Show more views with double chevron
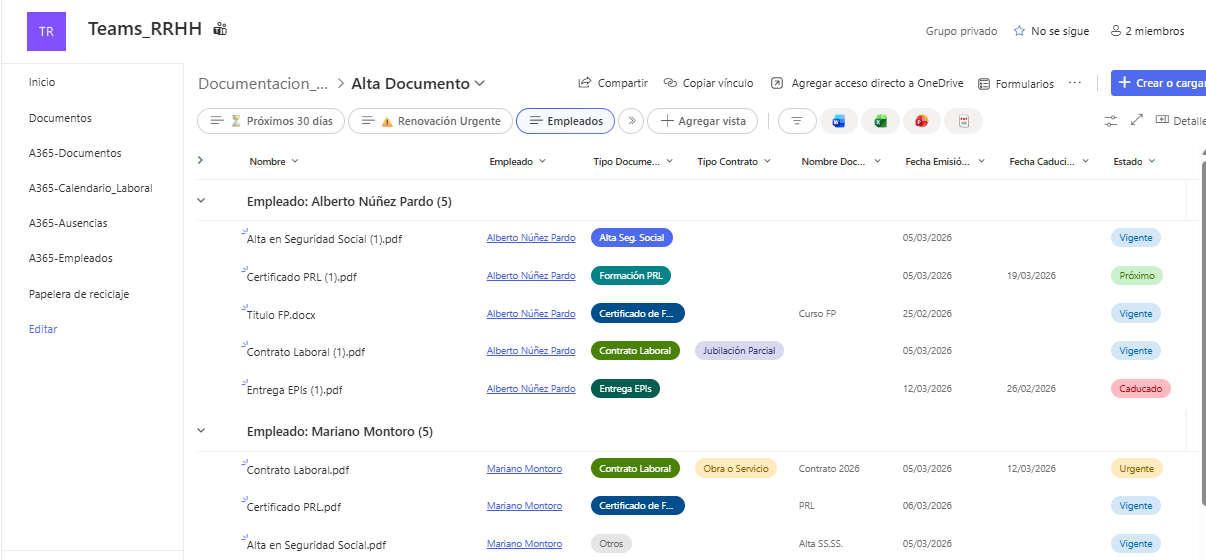Image resolution: width=1206 pixels, height=560 pixels. (631, 121)
